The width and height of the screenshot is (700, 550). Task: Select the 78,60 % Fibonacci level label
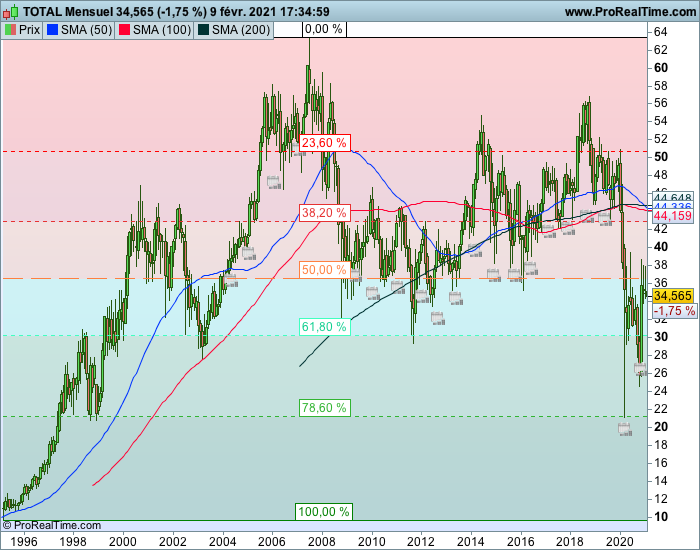(324, 408)
